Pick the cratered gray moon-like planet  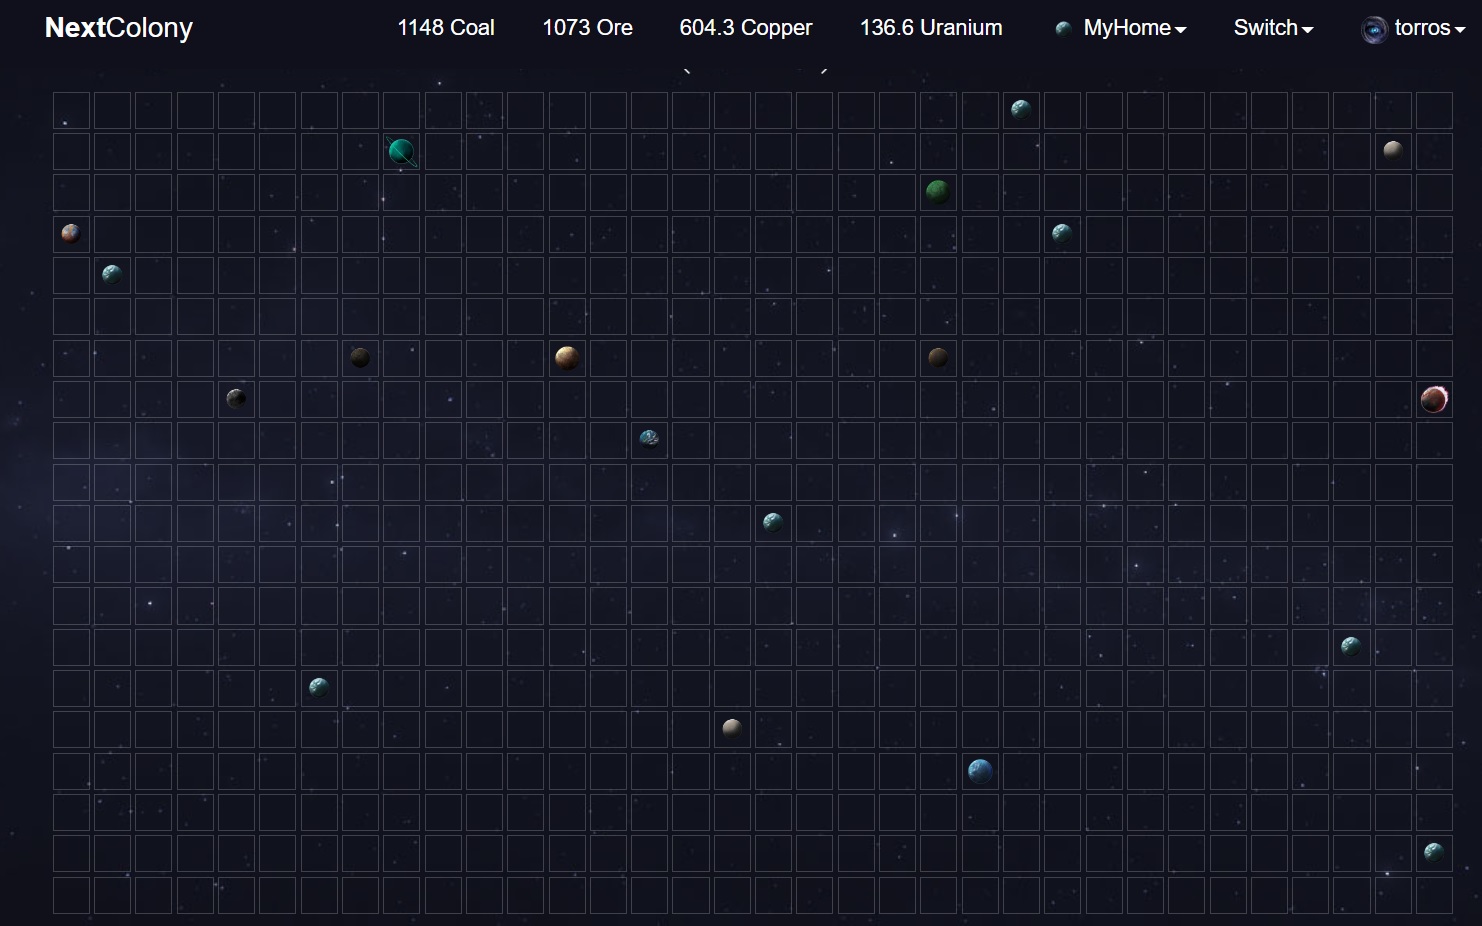click(x=236, y=398)
